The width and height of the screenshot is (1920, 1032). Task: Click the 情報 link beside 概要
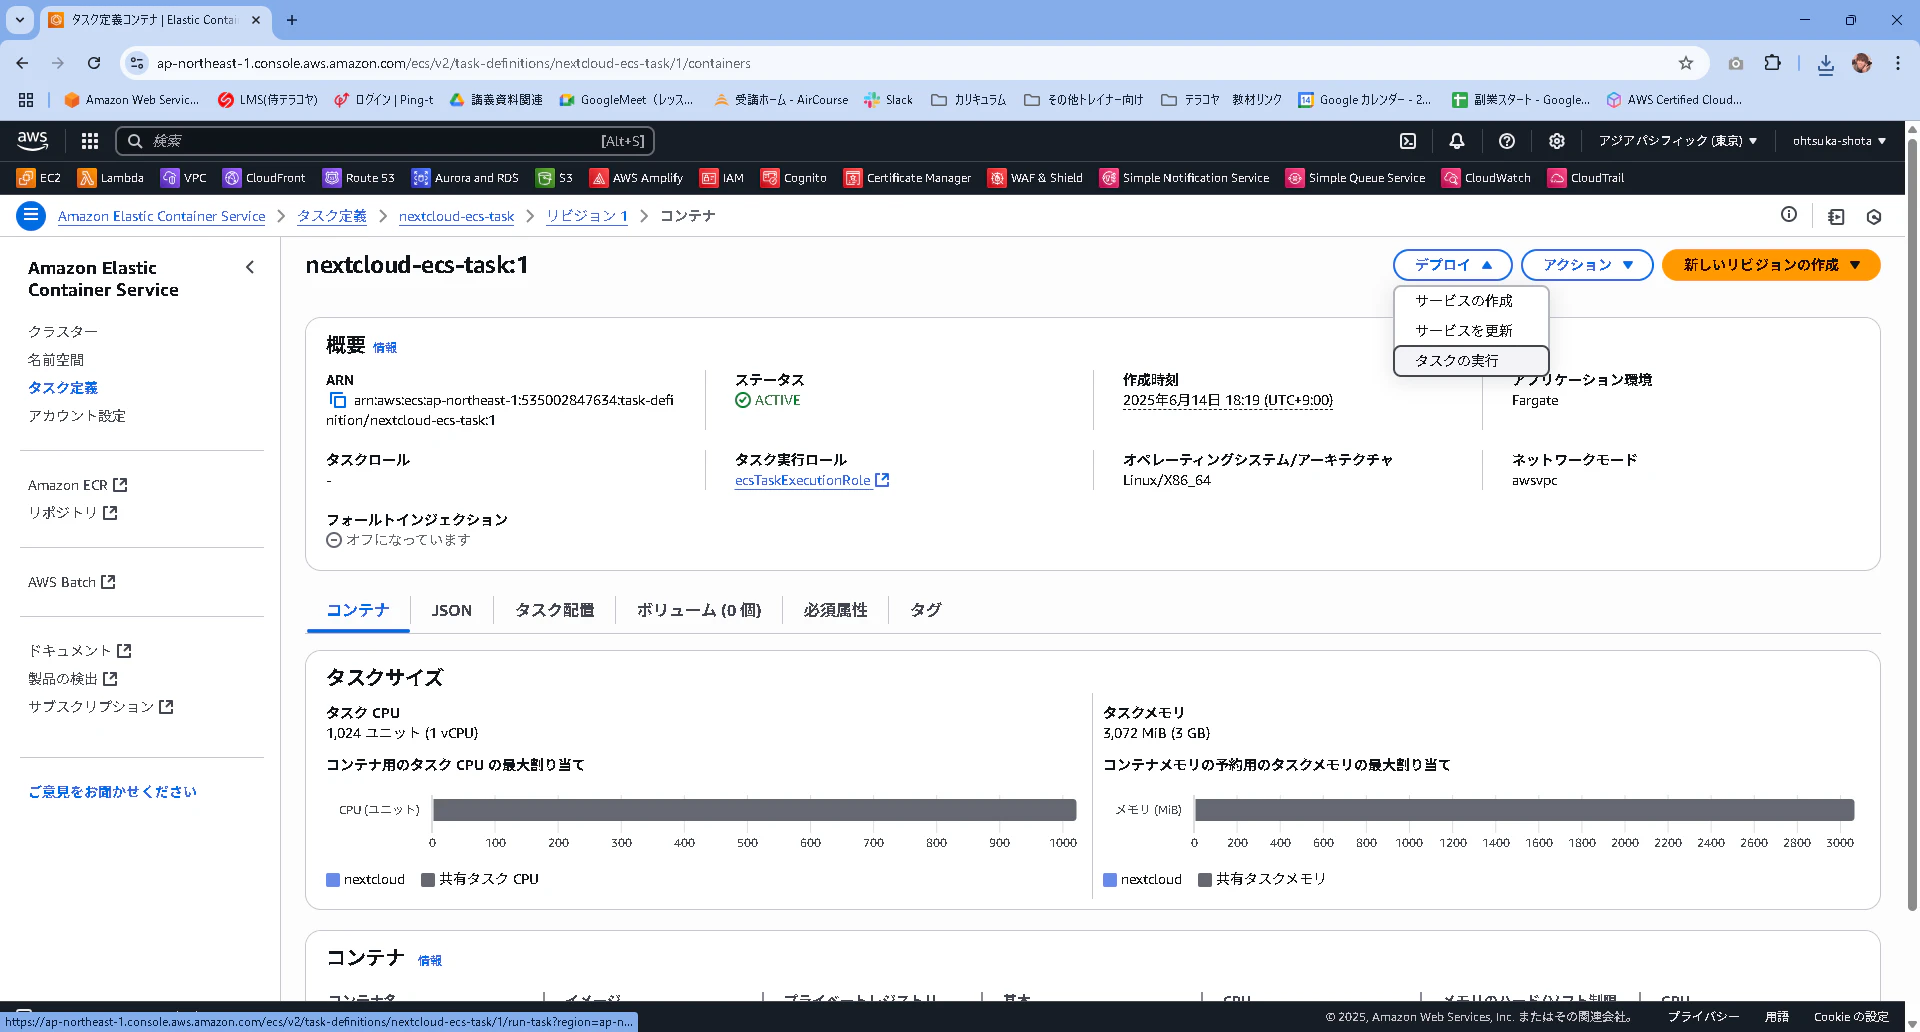(385, 348)
